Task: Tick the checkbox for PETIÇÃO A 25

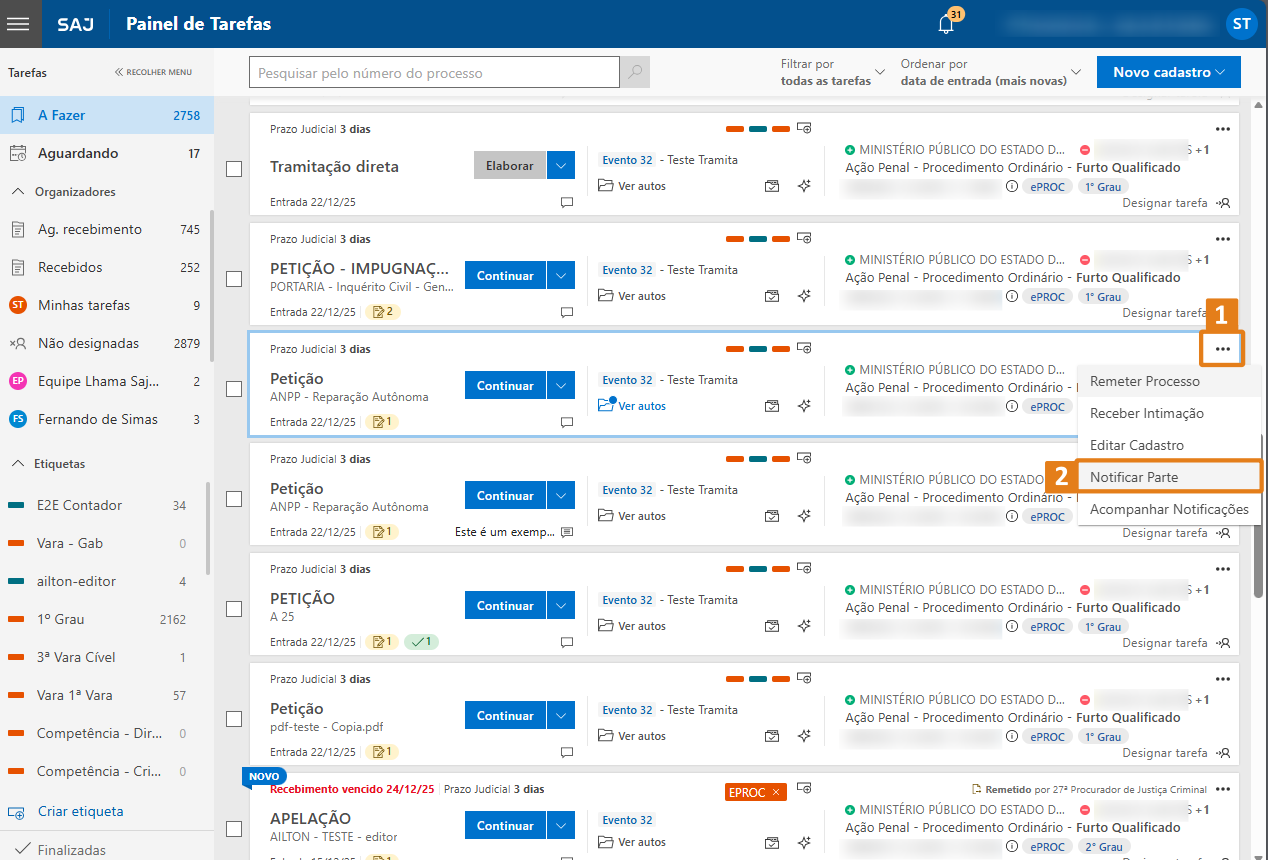Action: click(234, 609)
